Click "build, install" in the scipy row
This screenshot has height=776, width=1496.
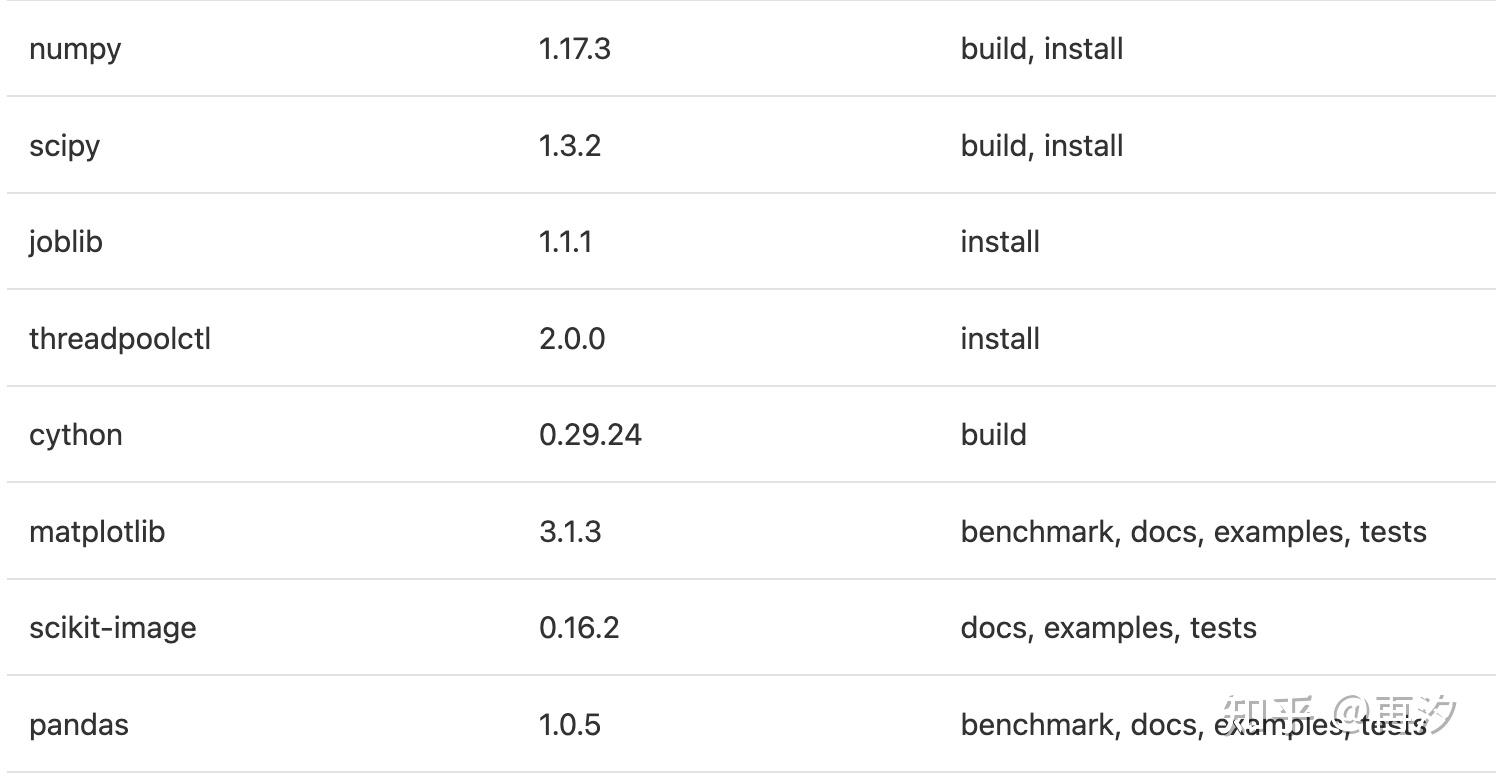tap(1041, 146)
